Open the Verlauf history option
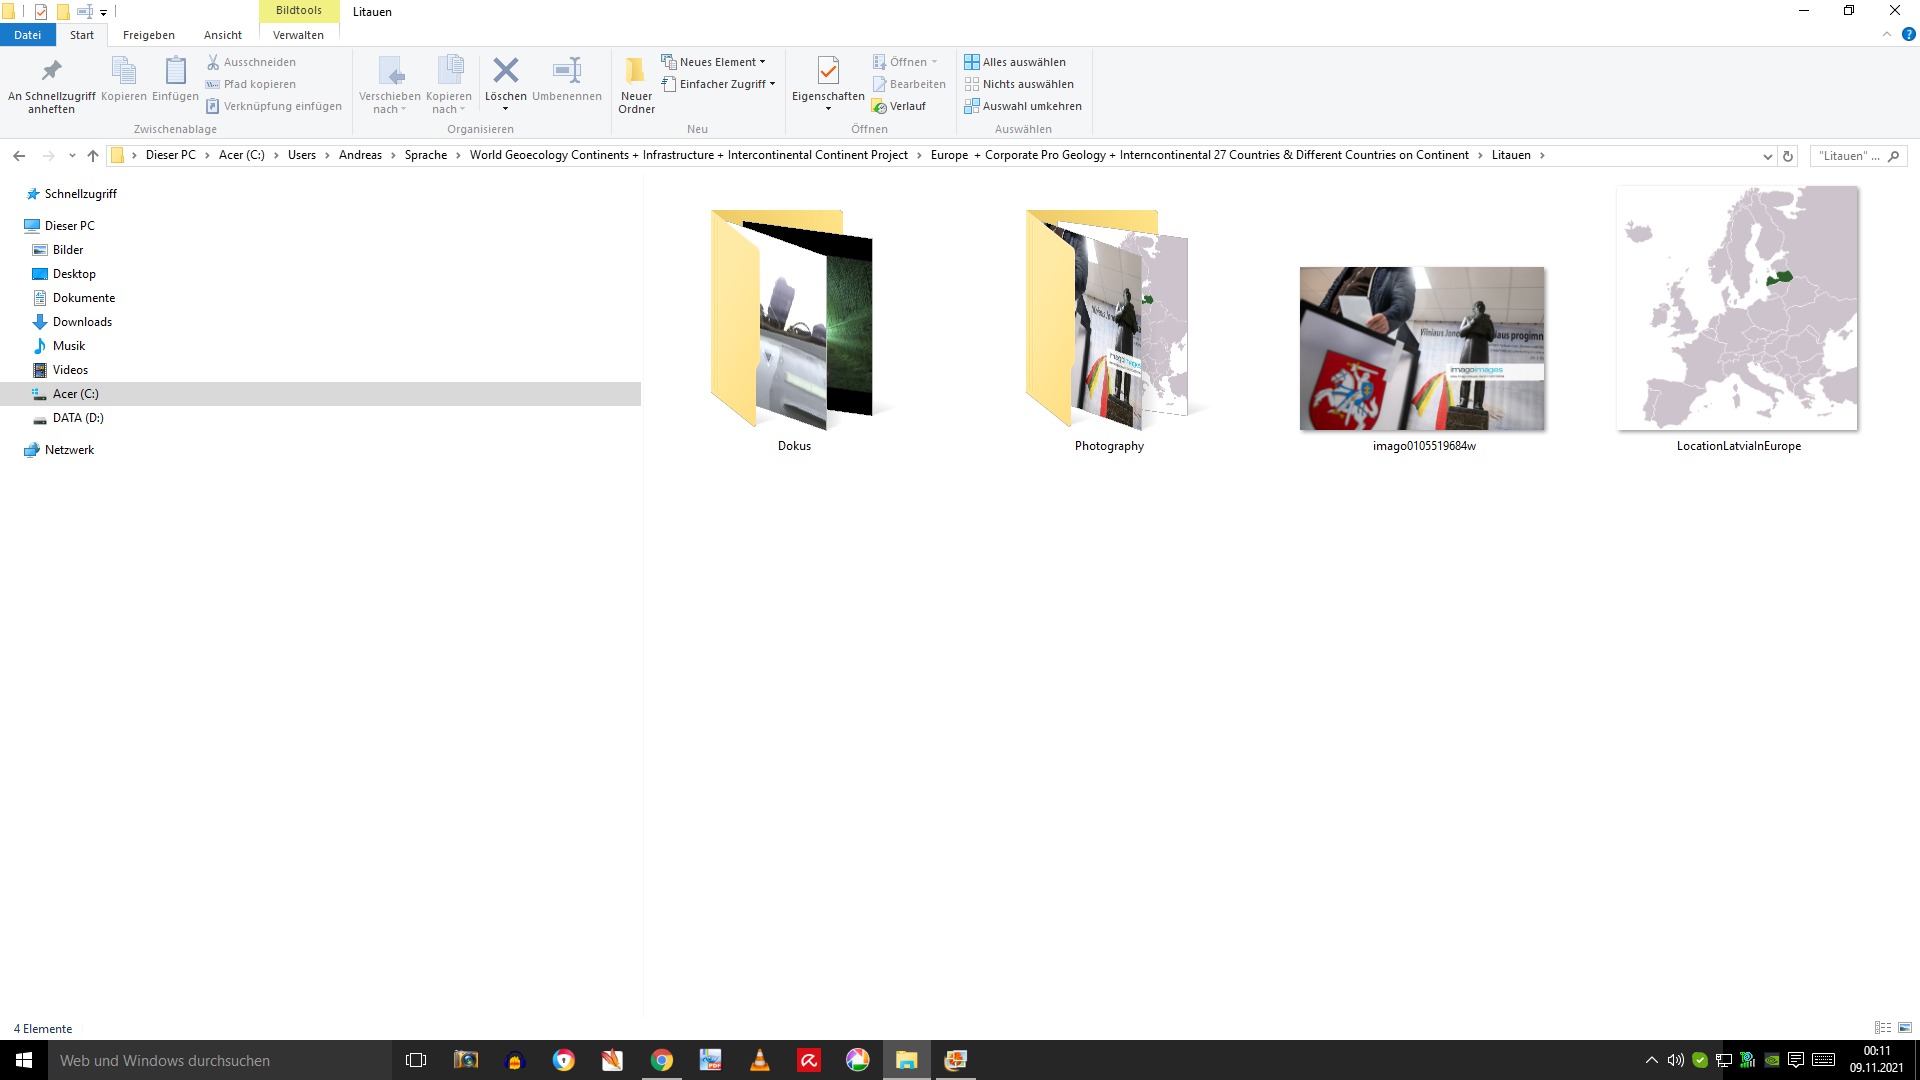This screenshot has height=1080, width=1920. [898, 106]
